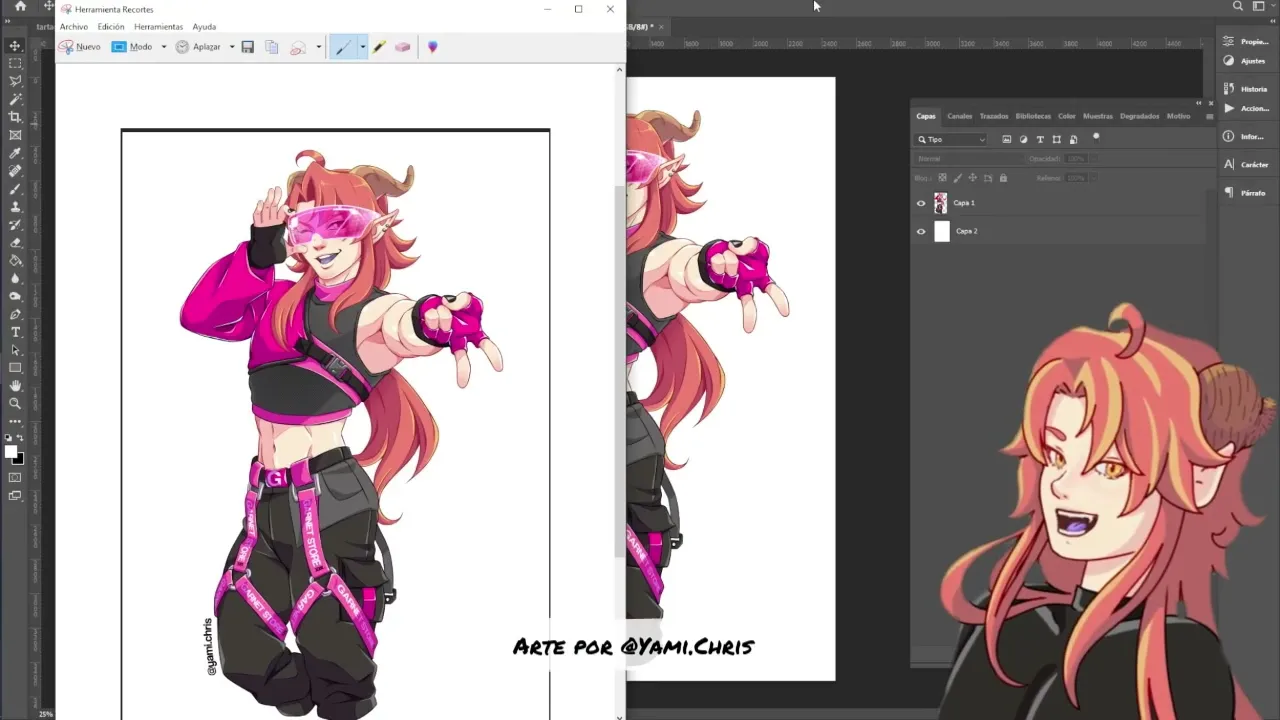Select the Eraser tool in Photoshop
The image size is (1280, 720).
point(15,243)
